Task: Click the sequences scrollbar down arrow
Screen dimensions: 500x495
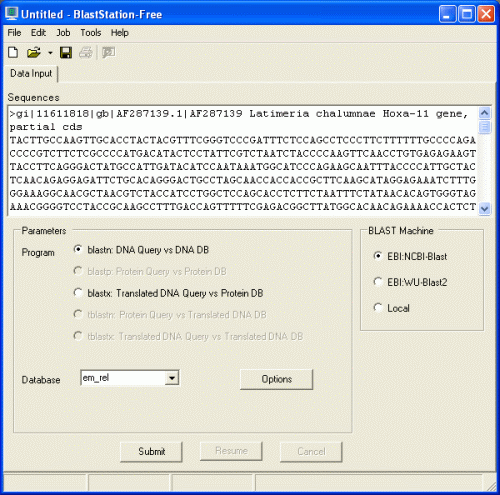Action: coord(485,209)
